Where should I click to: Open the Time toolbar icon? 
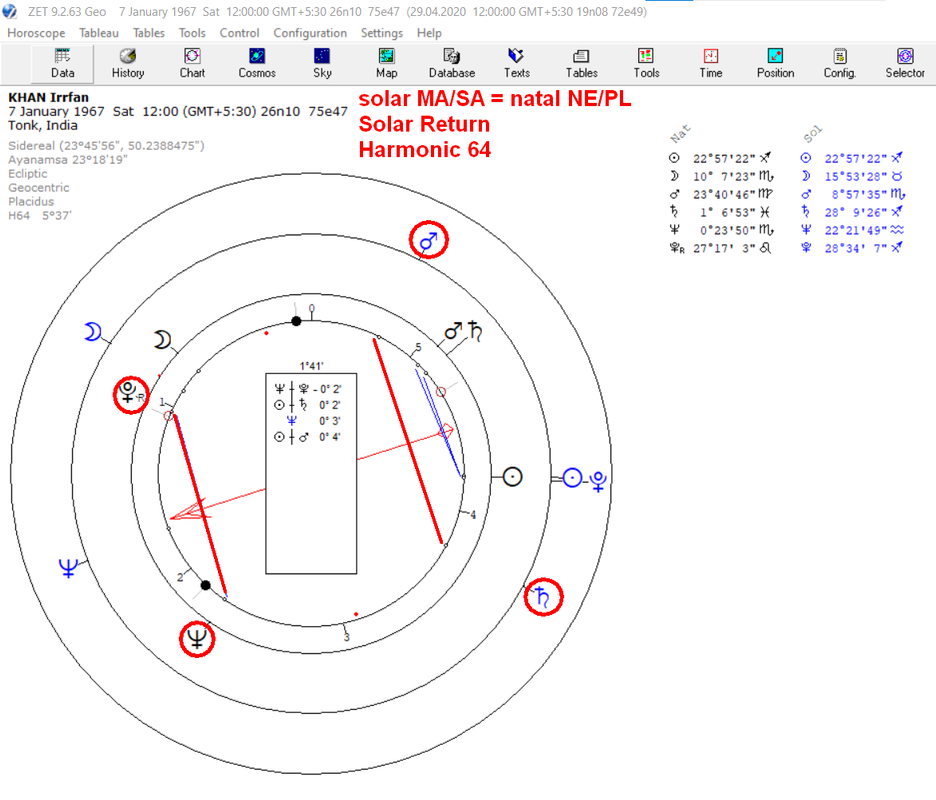(710, 64)
